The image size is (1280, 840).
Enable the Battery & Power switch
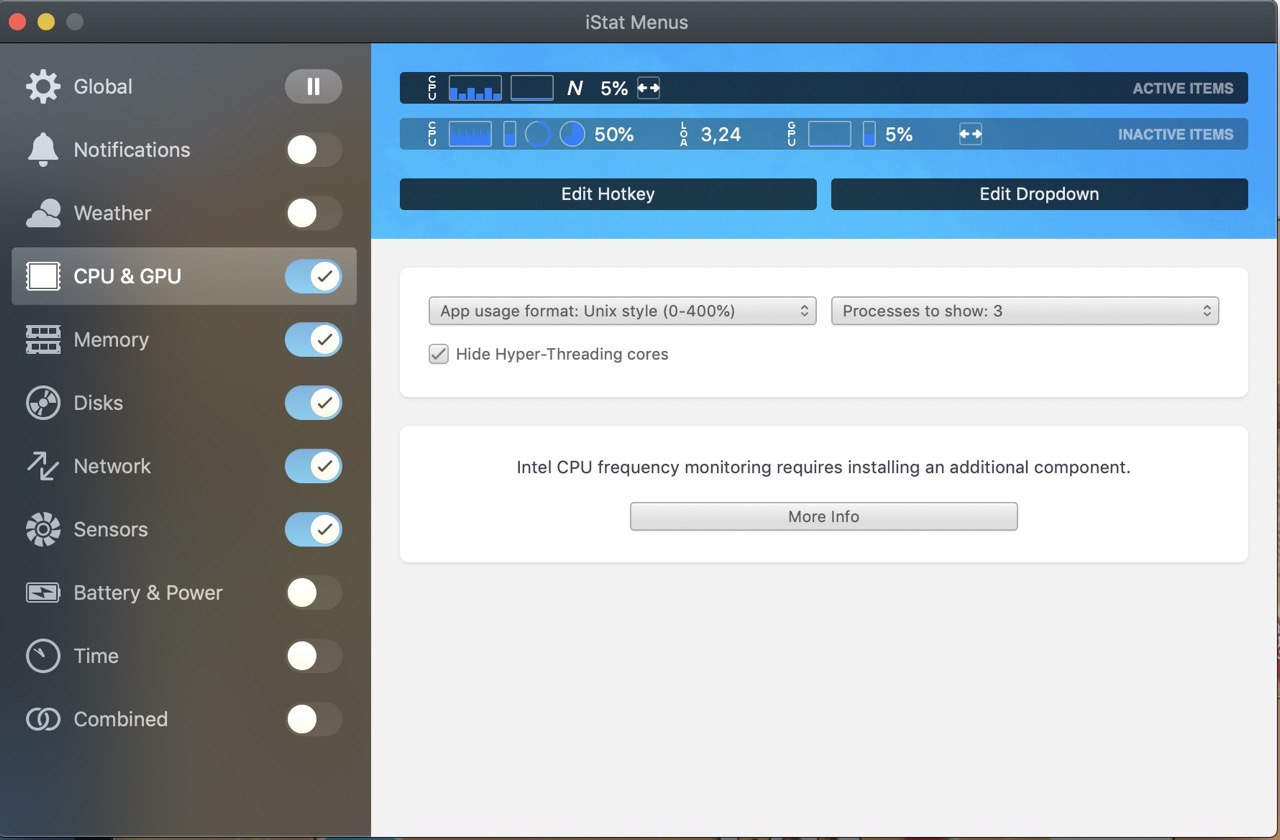(x=313, y=593)
